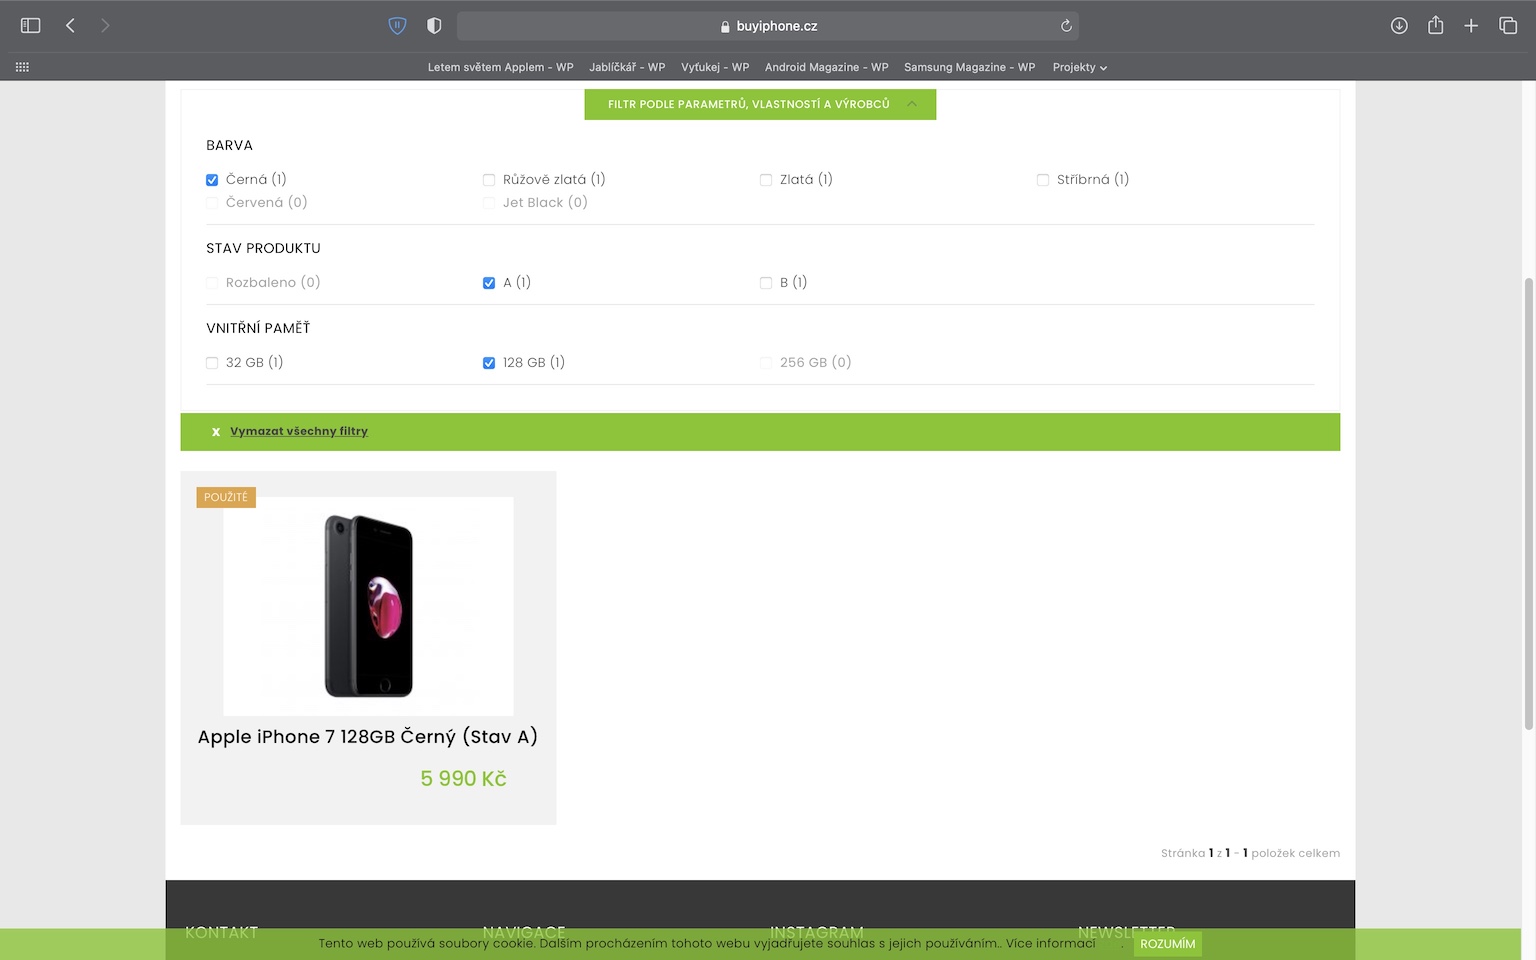Check the 32 GB memory filter

(212, 363)
